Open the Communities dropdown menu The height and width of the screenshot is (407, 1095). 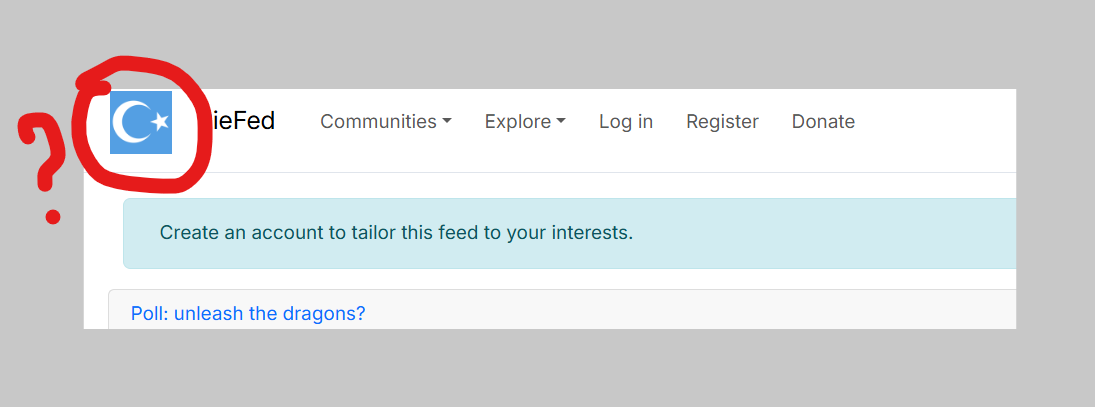click(x=378, y=122)
